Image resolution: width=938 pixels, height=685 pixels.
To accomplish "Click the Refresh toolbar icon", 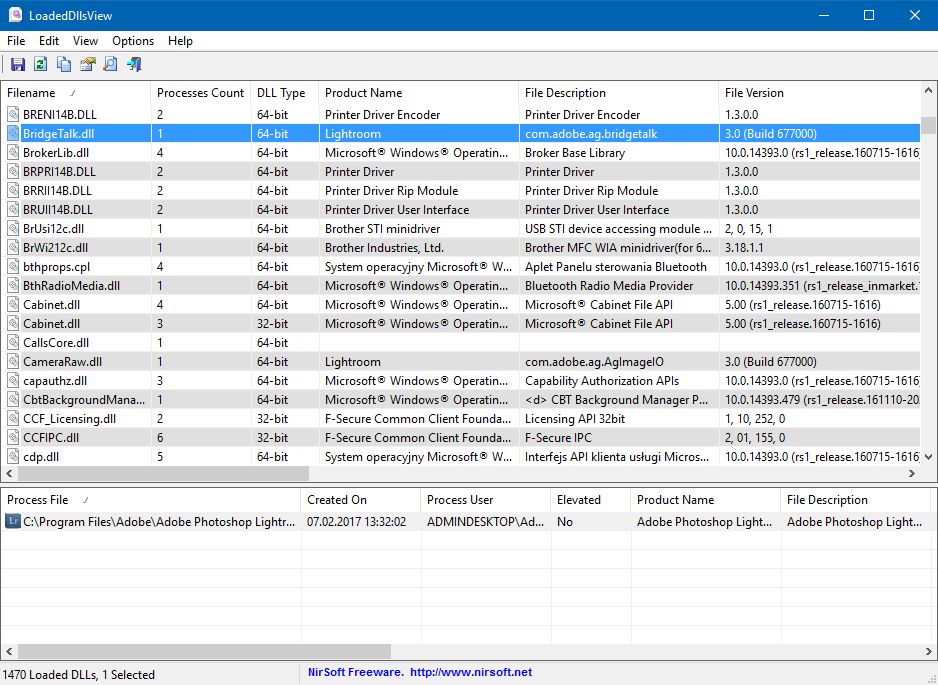I will pyautogui.click(x=41, y=65).
